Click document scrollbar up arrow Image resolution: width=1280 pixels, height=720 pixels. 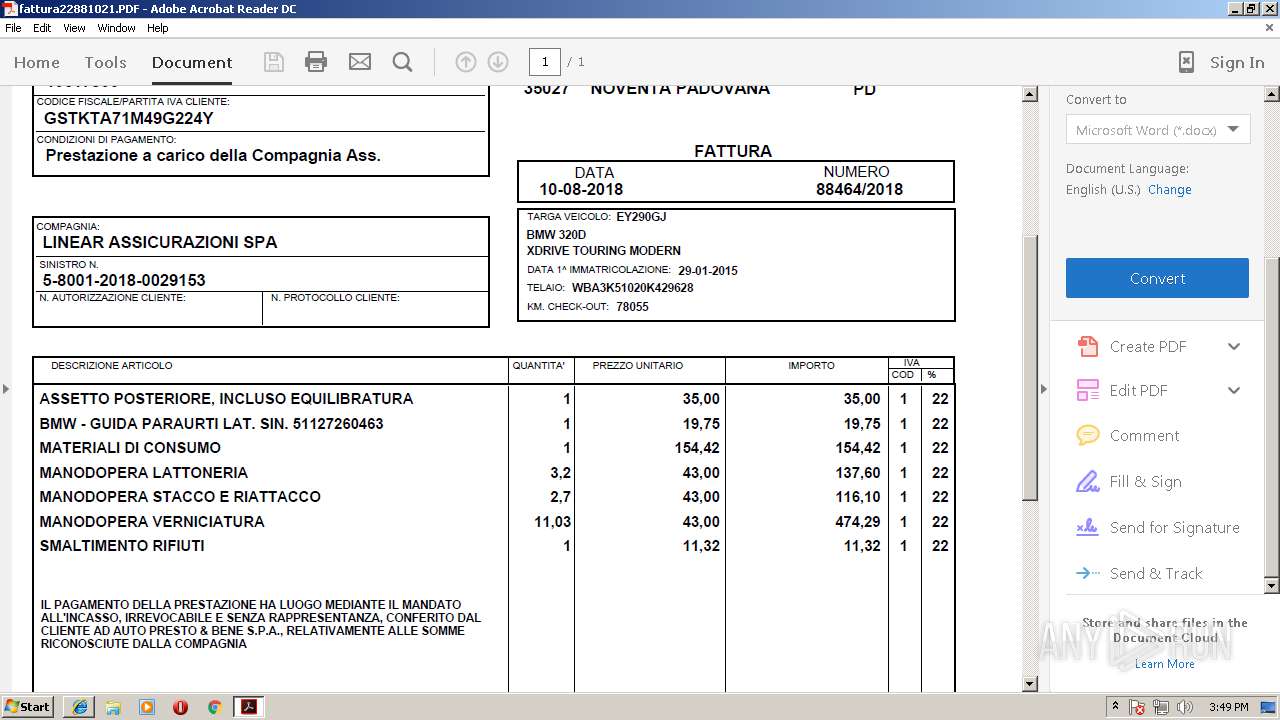point(1030,95)
